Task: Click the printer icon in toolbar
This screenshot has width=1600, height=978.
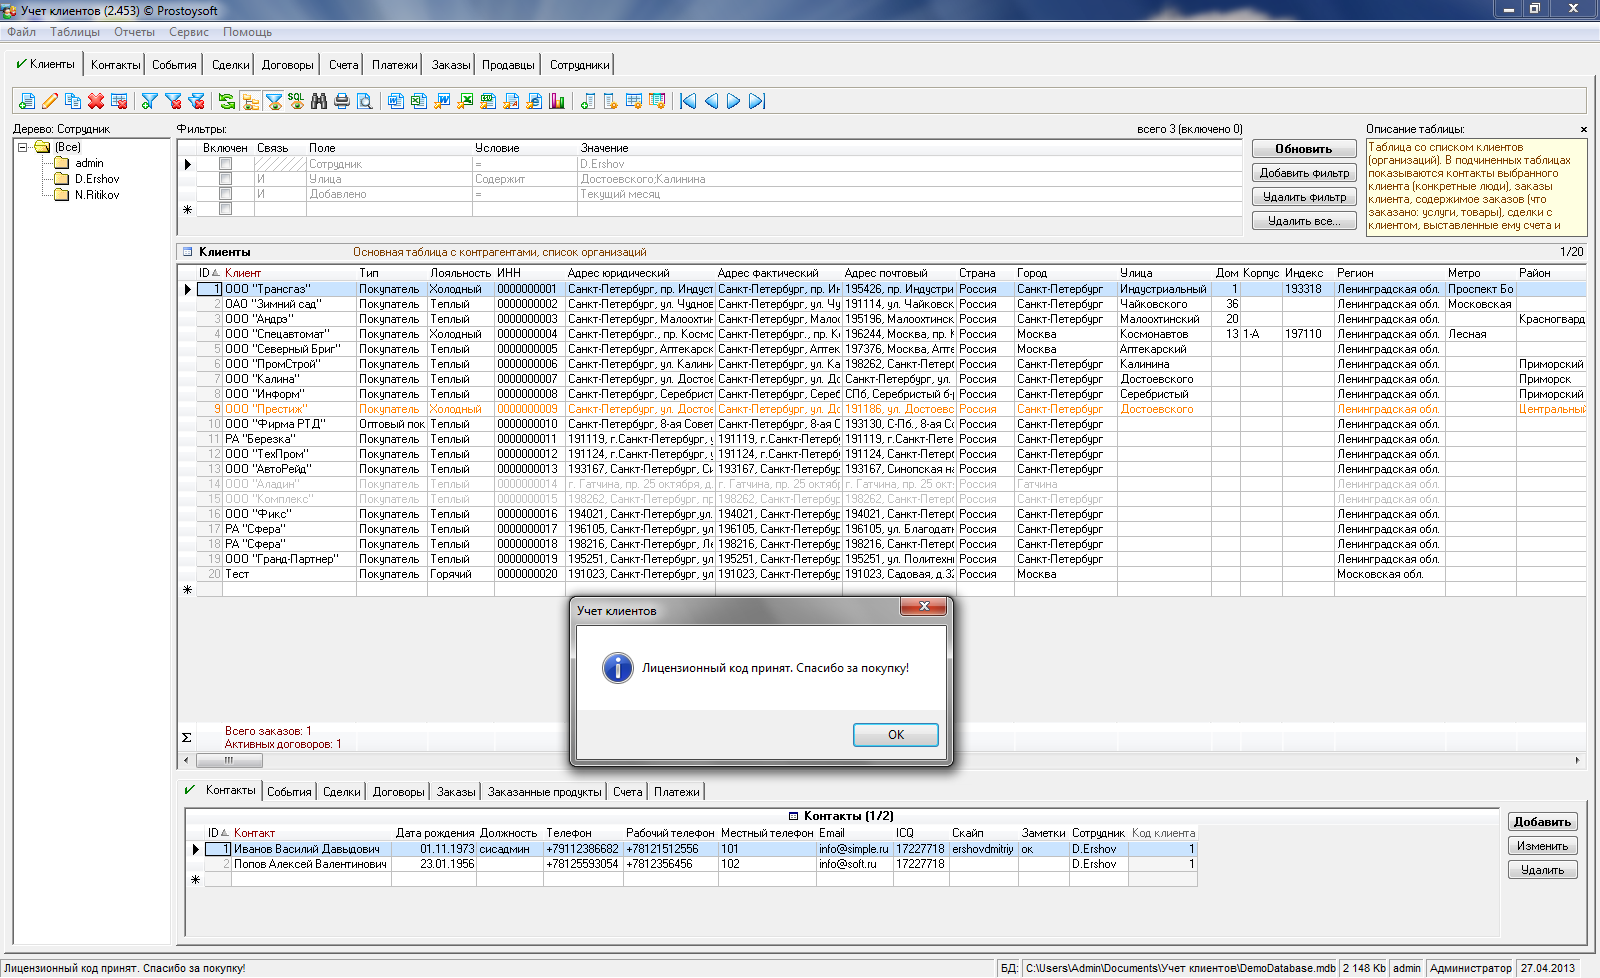Action: (342, 101)
